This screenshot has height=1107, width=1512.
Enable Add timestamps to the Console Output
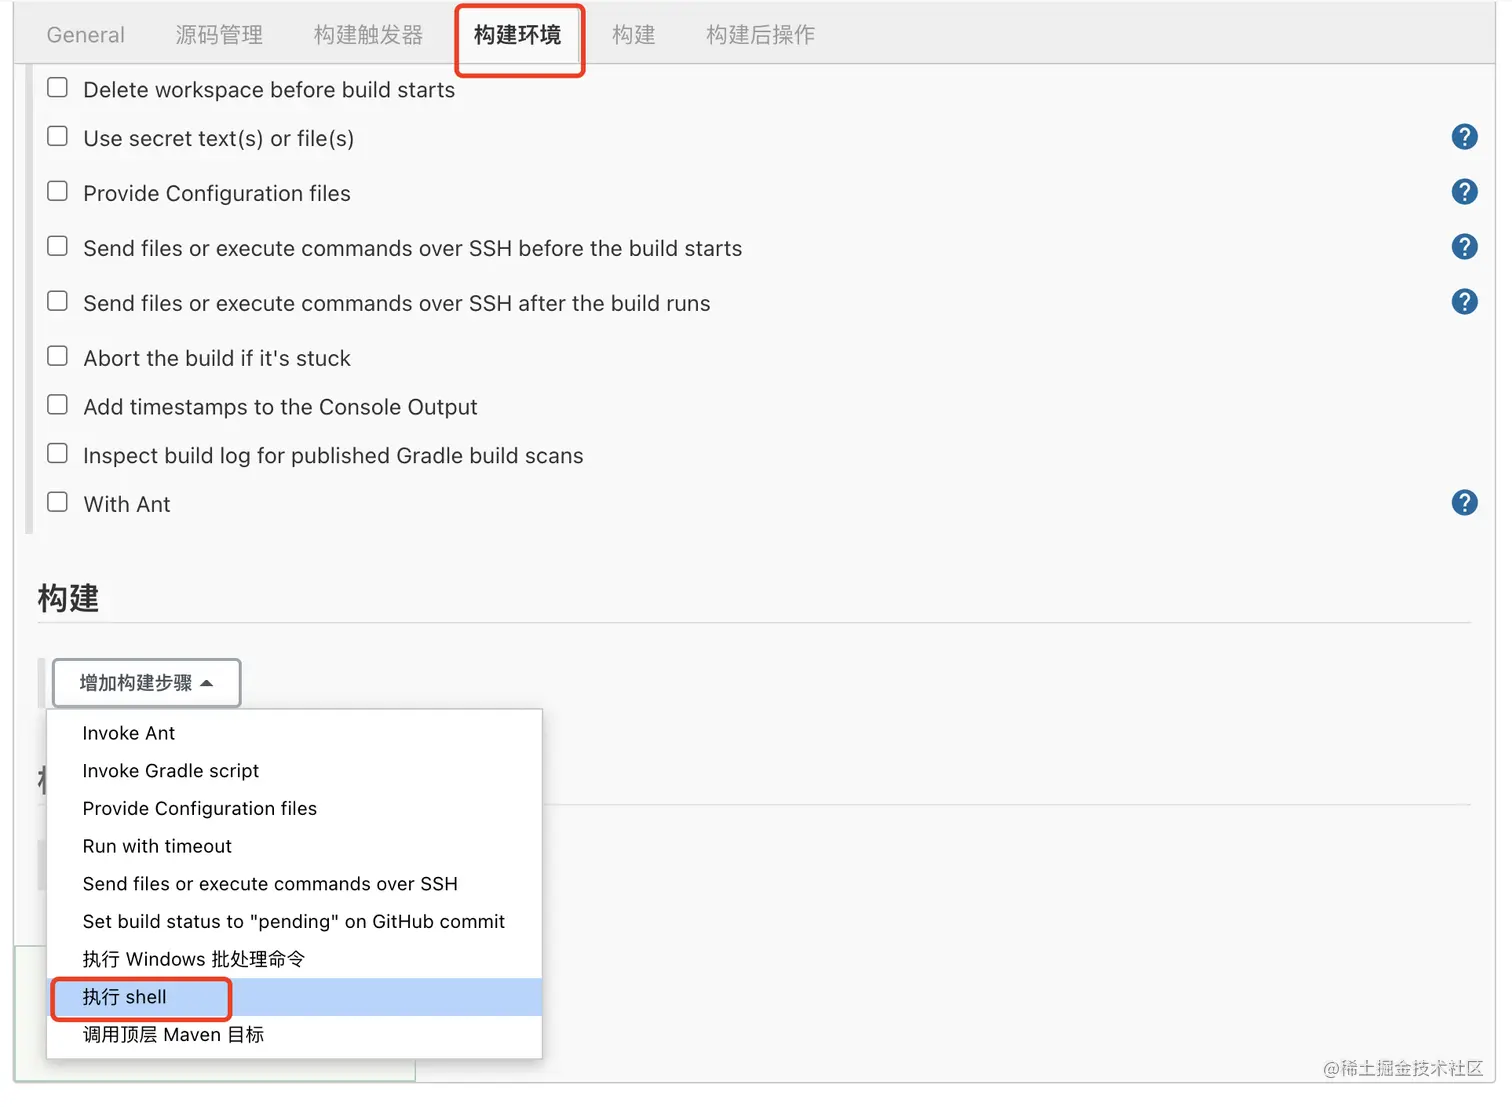(x=58, y=405)
